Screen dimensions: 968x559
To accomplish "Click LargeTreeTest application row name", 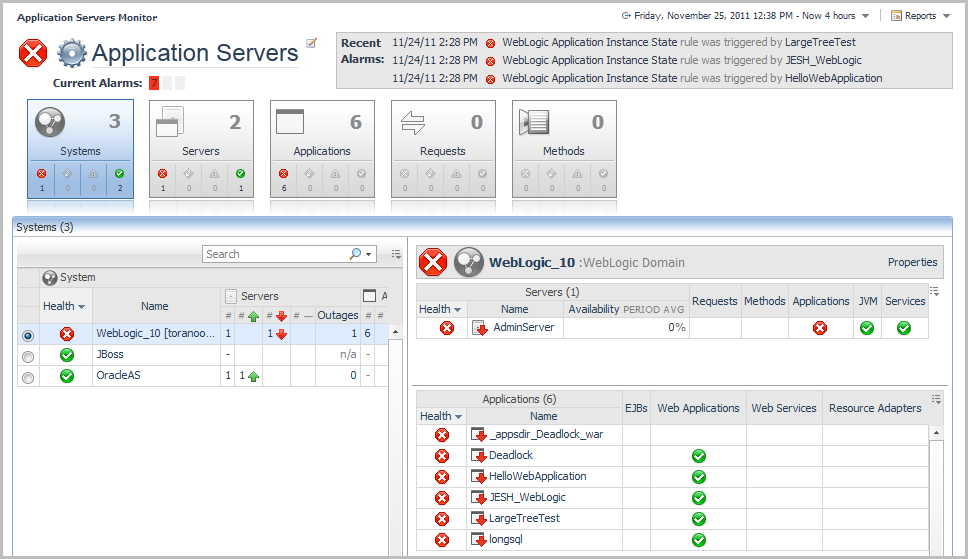I will pyautogui.click(x=524, y=518).
